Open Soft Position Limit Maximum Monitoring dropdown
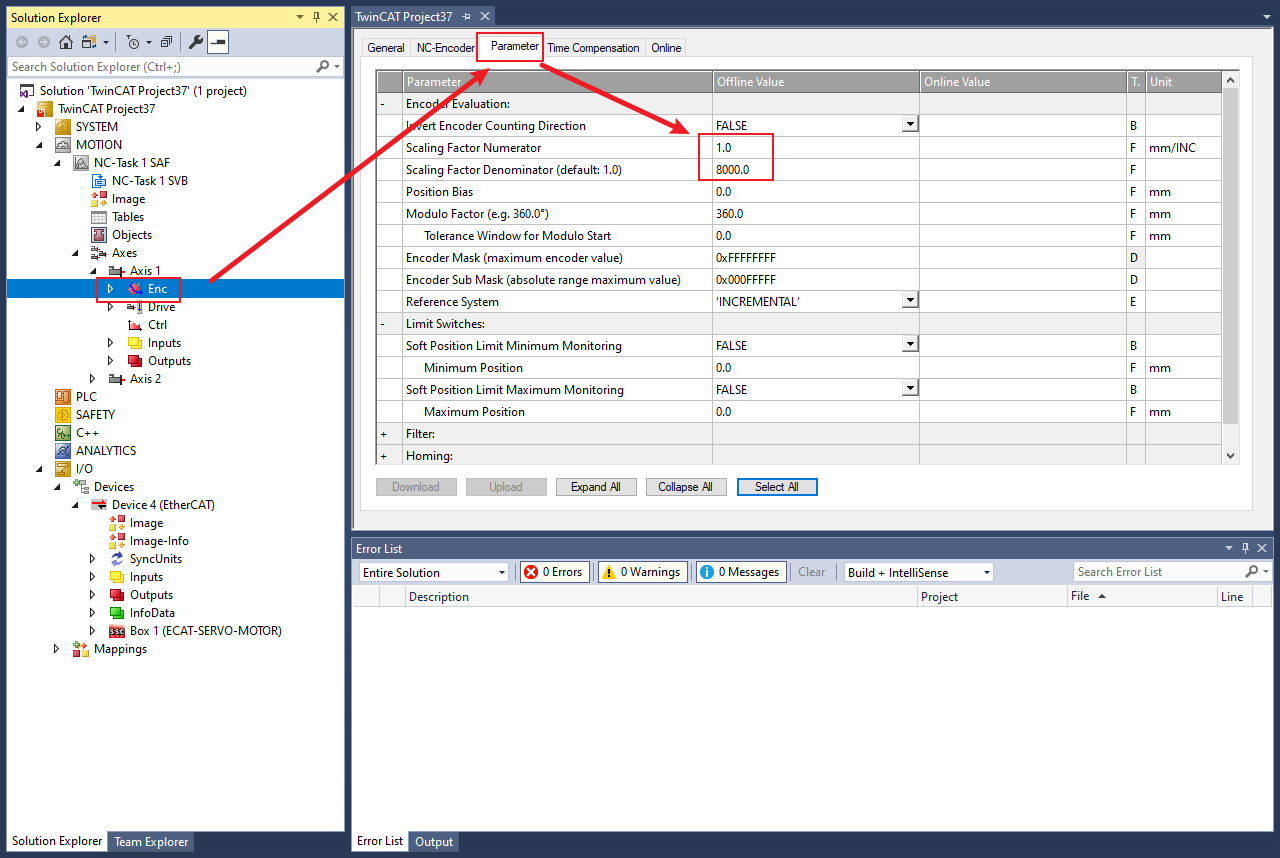Viewport: 1280px width, 858px height. click(x=910, y=389)
